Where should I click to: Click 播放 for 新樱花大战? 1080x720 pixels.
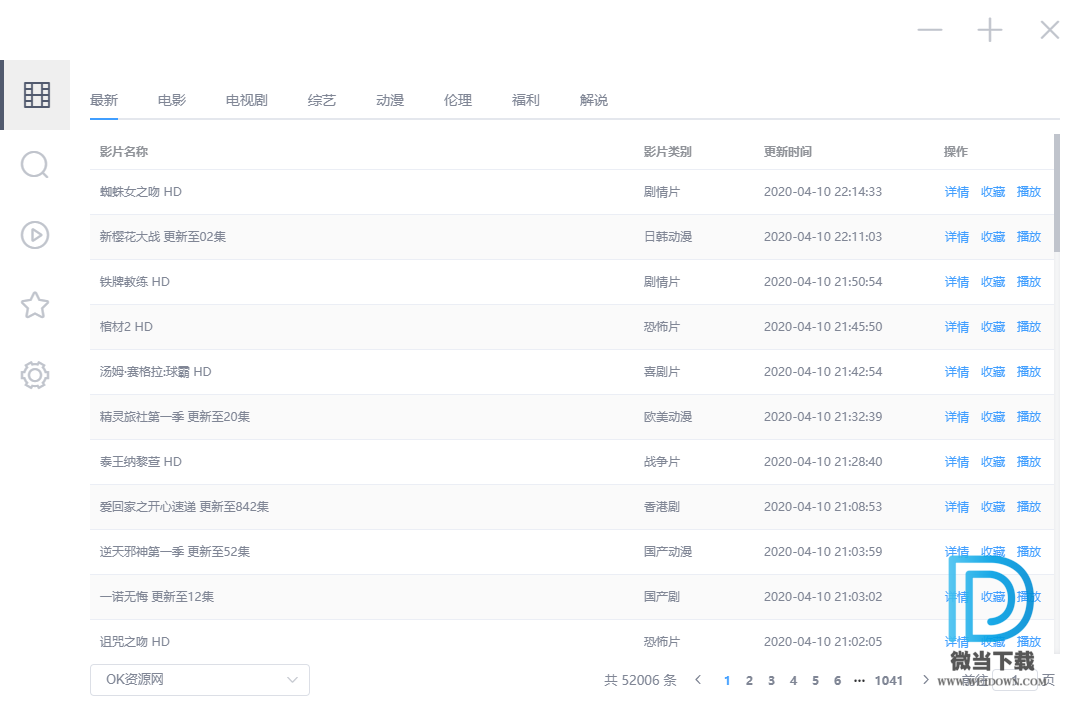(1029, 237)
